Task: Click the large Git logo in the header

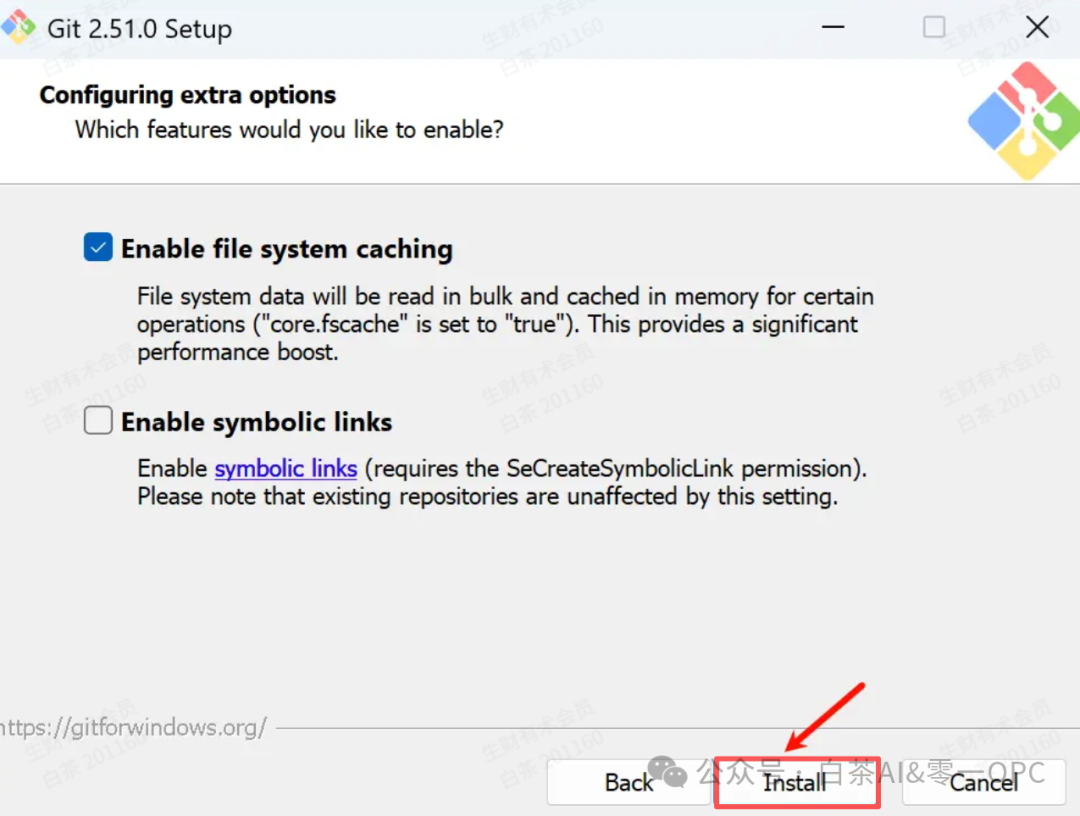Action: click(x=1025, y=121)
